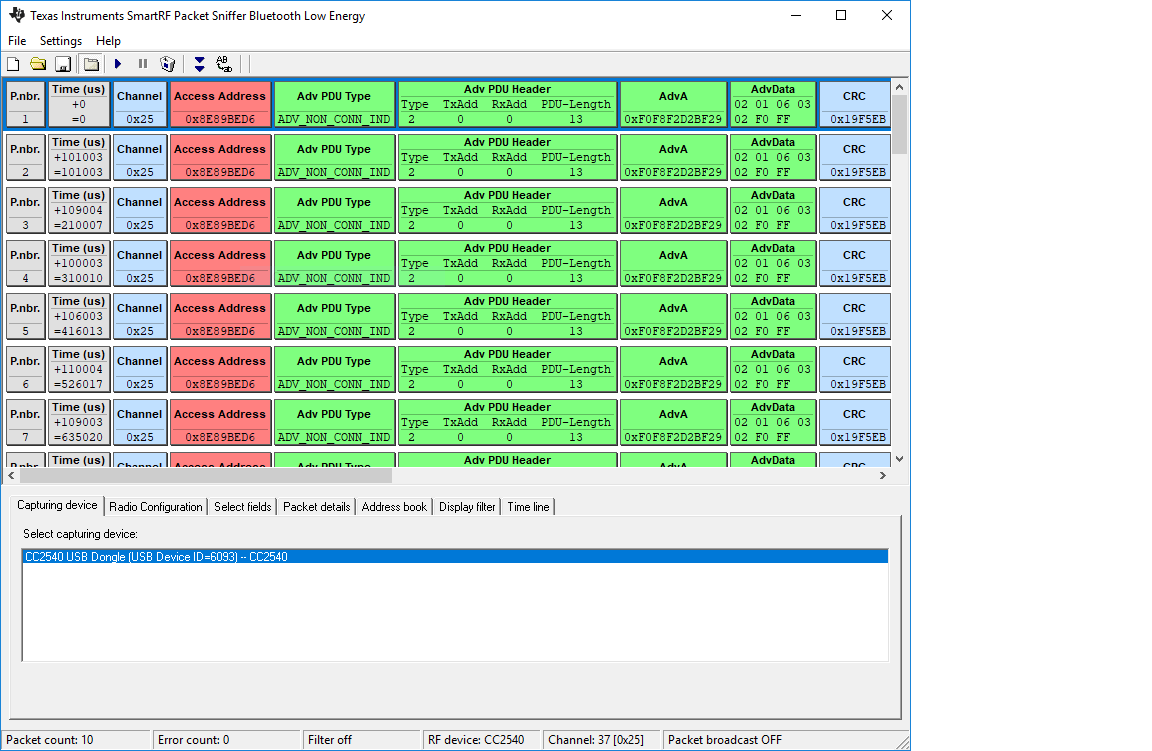The width and height of the screenshot is (1152, 751).
Task: Click the Adv PDU Header cell of packet 3
Action: point(507,210)
